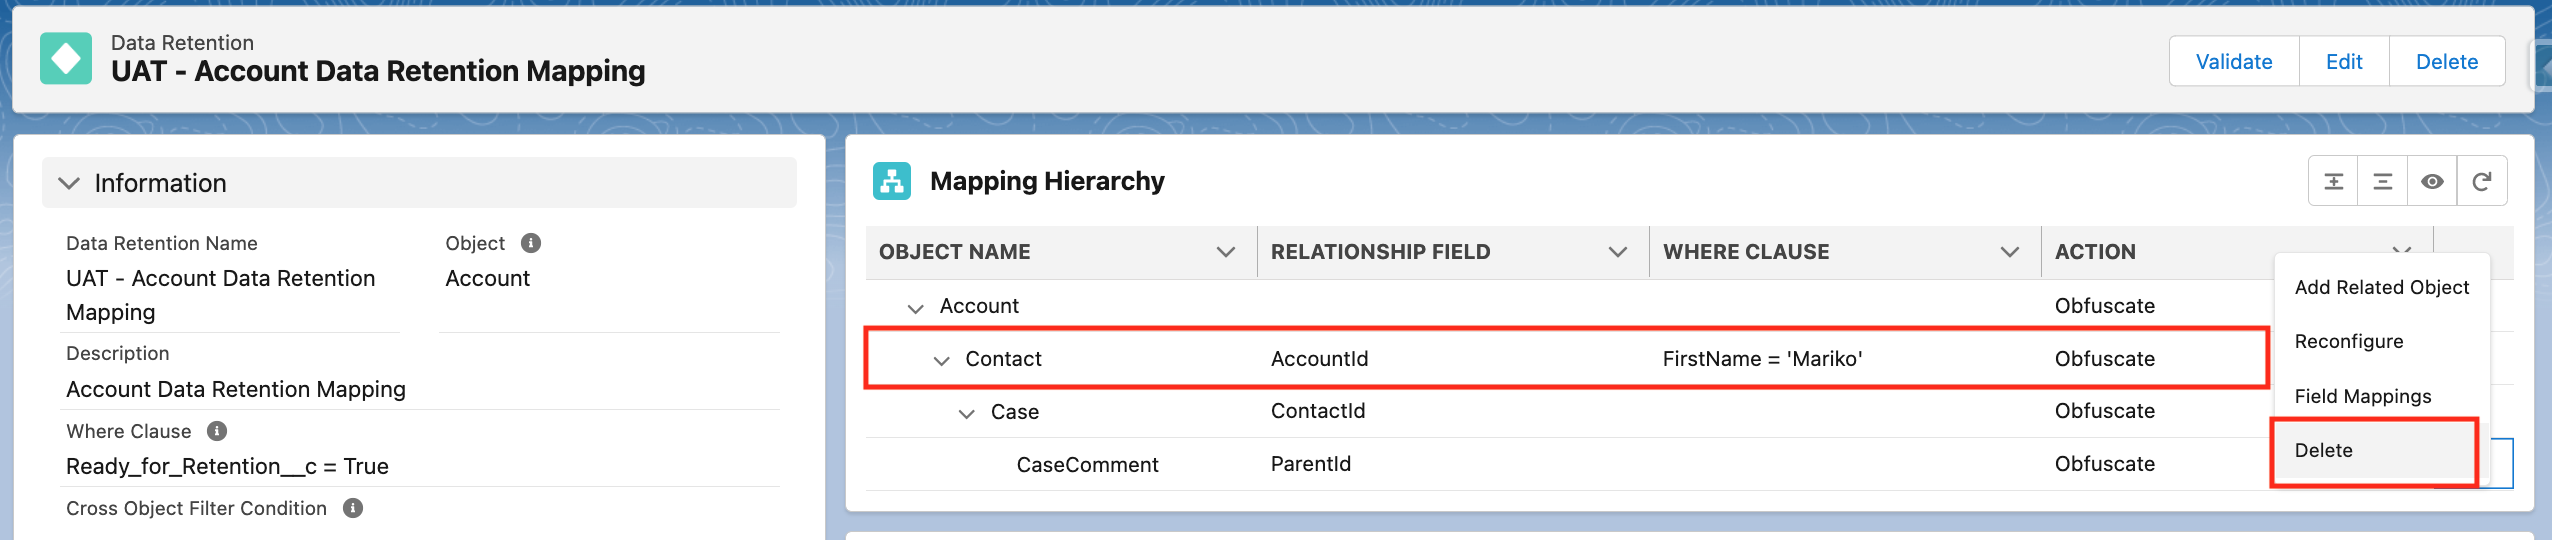This screenshot has height=540, width=2552.
Task: Click the Mapping Hierarchy tree icon
Action: (x=892, y=181)
